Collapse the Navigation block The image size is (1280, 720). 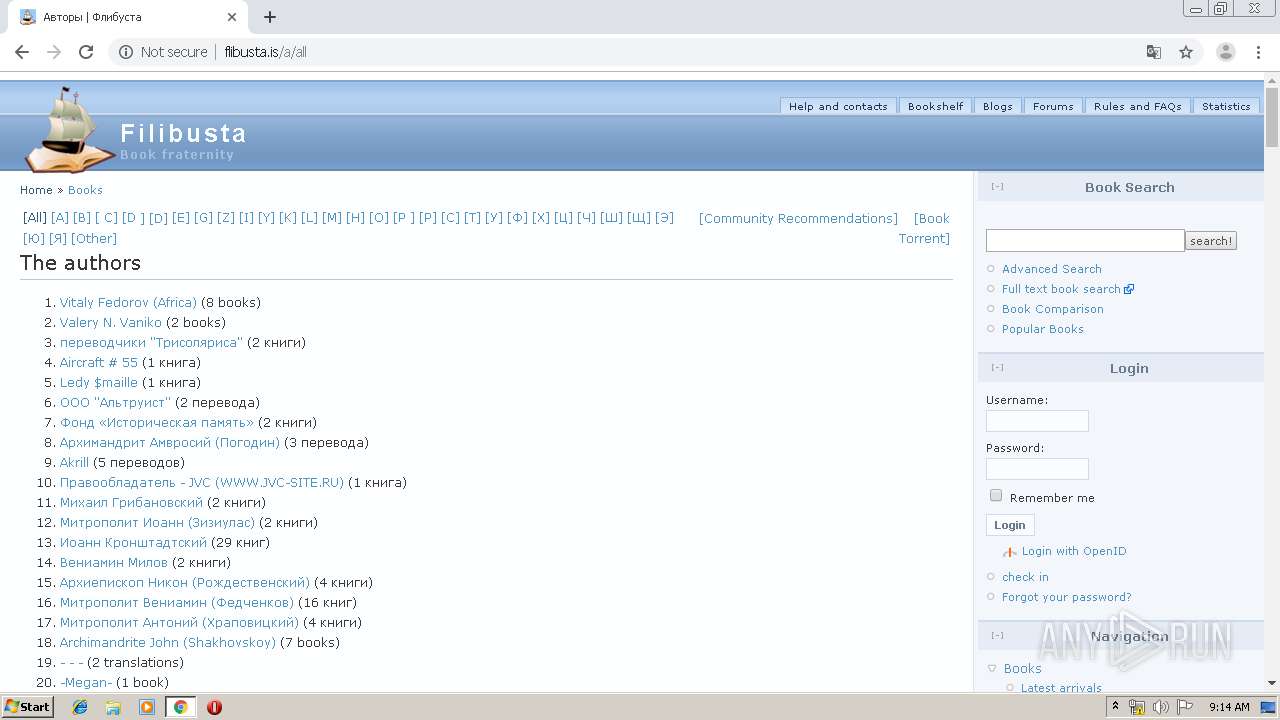pos(997,635)
